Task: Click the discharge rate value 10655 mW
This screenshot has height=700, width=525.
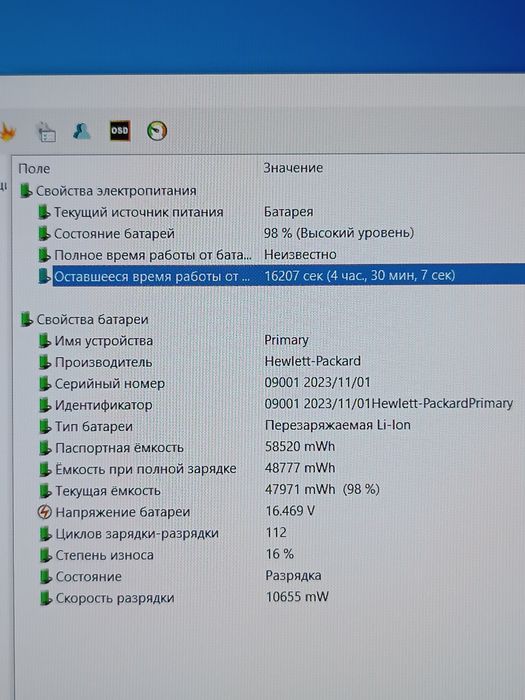Action: (x=297, y=597)
